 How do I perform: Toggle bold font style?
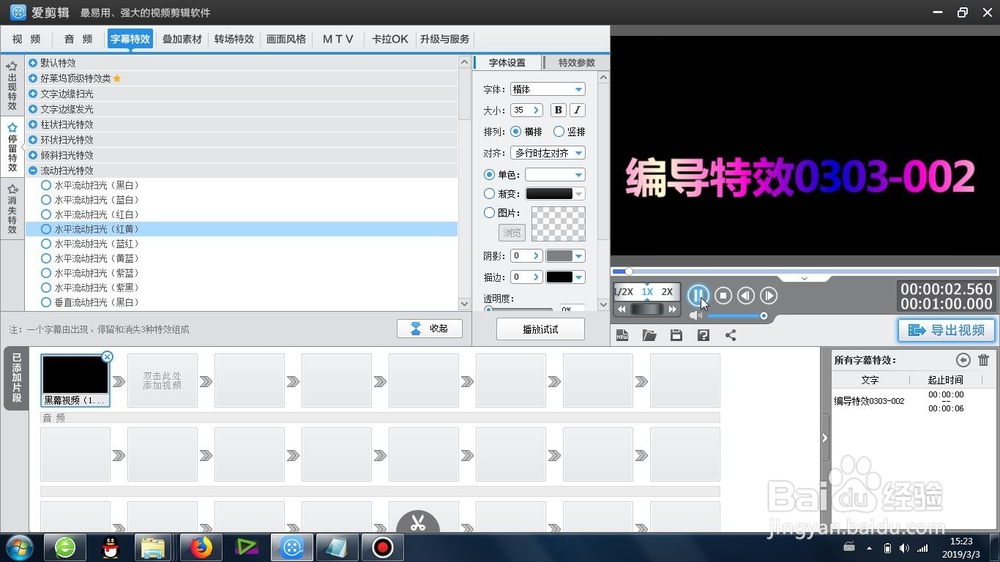click(558, 110)
